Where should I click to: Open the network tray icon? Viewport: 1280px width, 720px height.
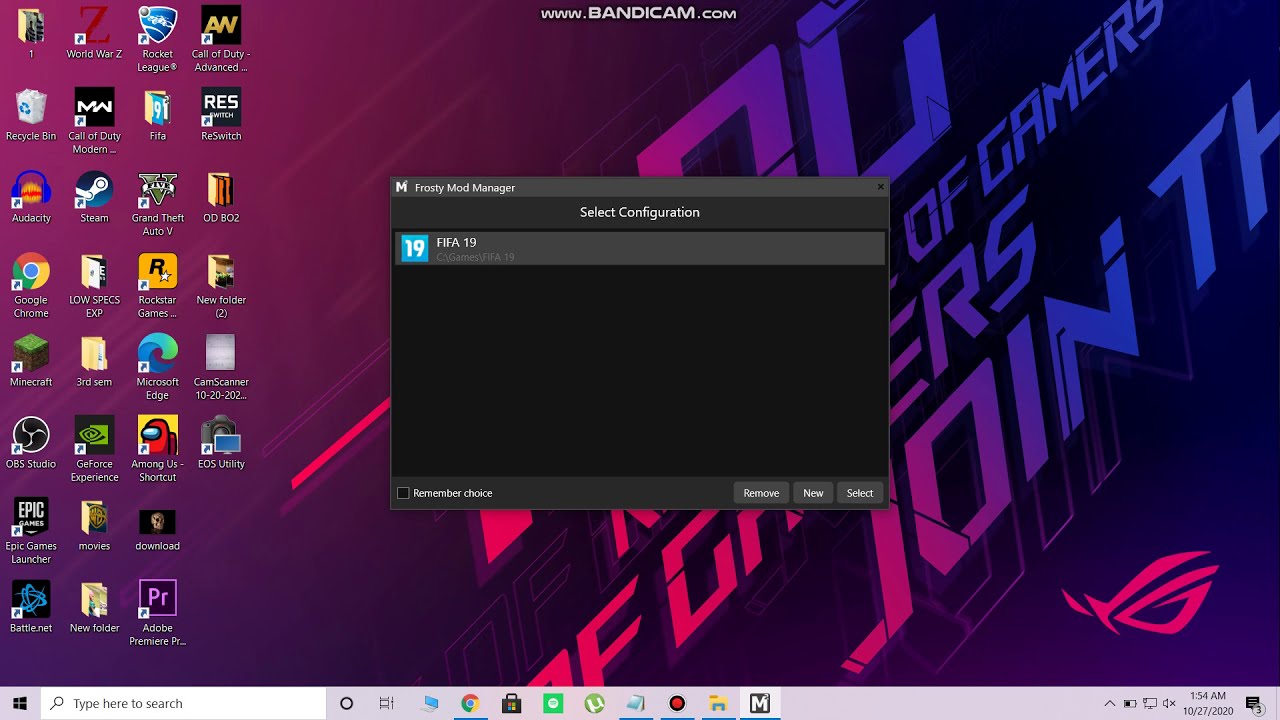point(1150,703)
